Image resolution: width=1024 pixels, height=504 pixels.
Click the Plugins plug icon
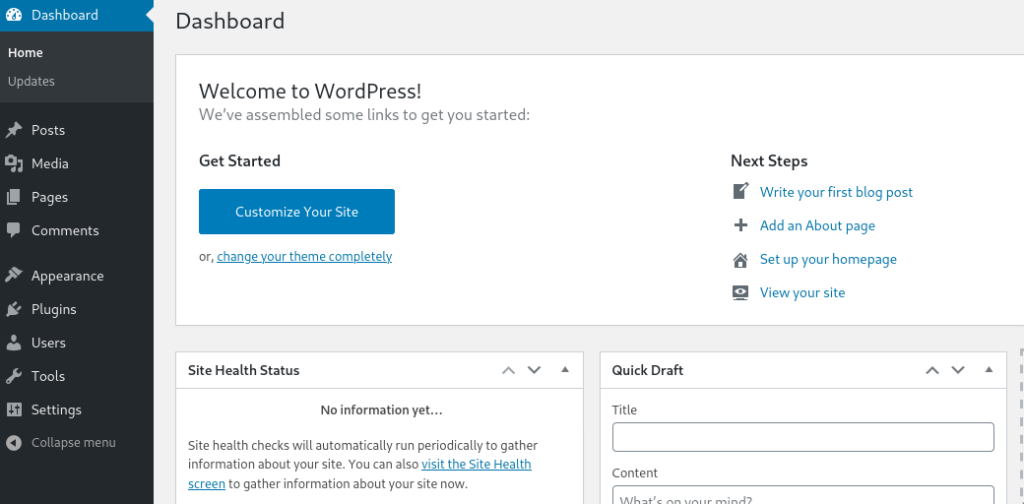click(14, 309)
